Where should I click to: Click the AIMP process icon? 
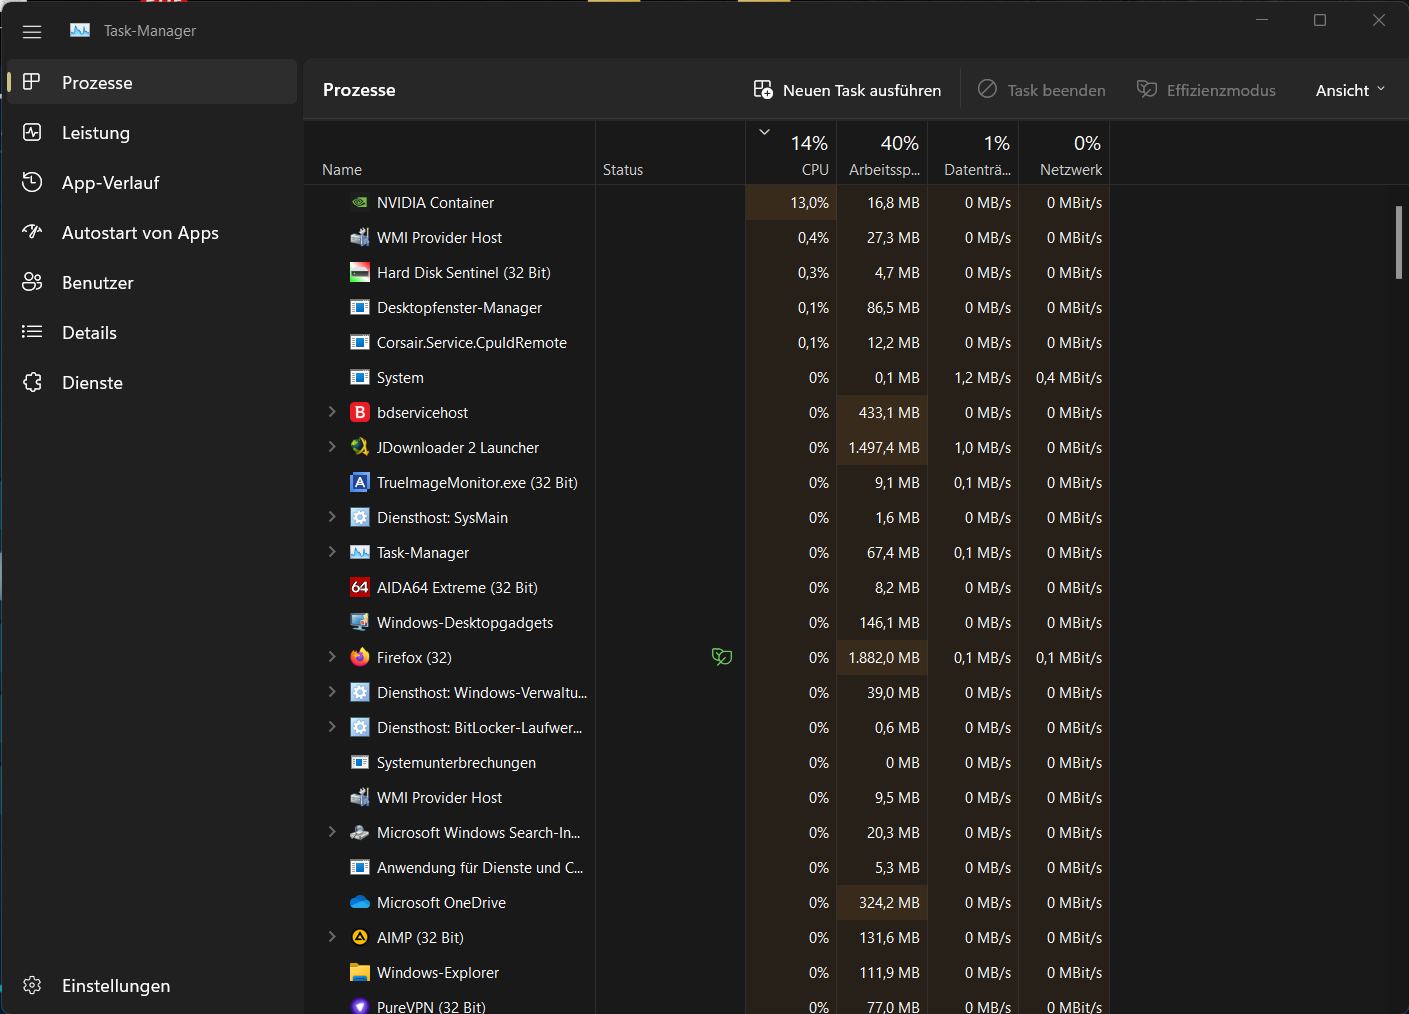pos(360,937)
